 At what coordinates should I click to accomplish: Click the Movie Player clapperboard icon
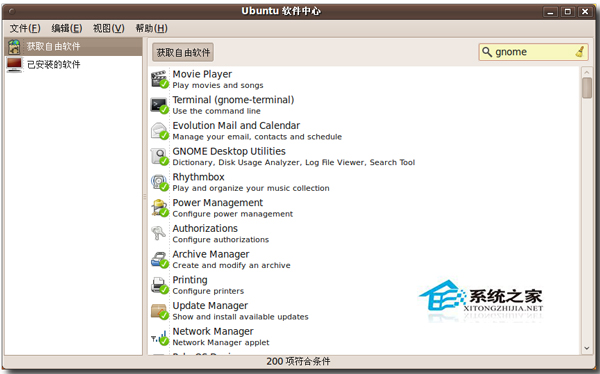tap(159, 79)
